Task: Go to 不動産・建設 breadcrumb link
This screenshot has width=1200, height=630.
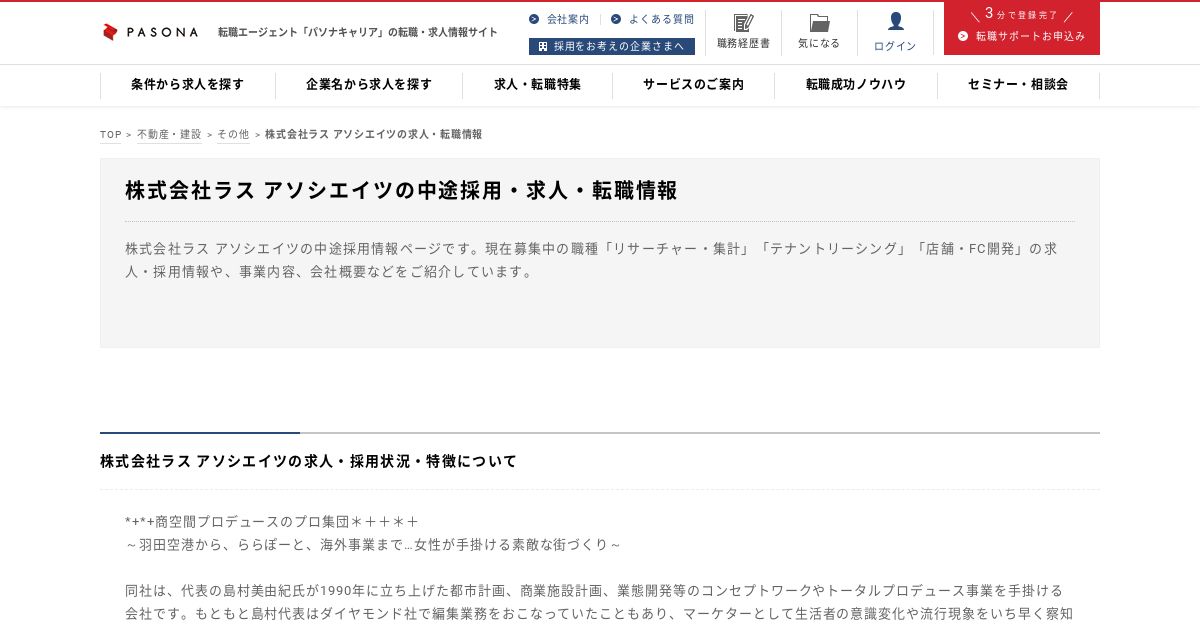Action: click(x=169, y=134)
